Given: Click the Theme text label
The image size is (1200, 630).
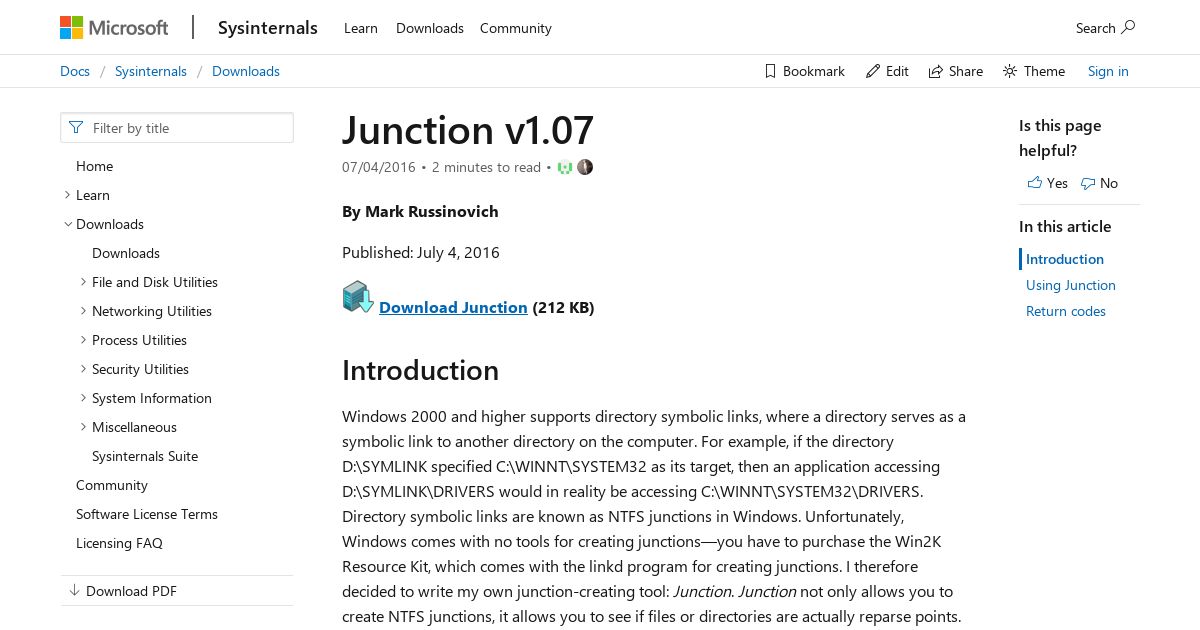Looking at the screenshot, I should point(1044,71).
